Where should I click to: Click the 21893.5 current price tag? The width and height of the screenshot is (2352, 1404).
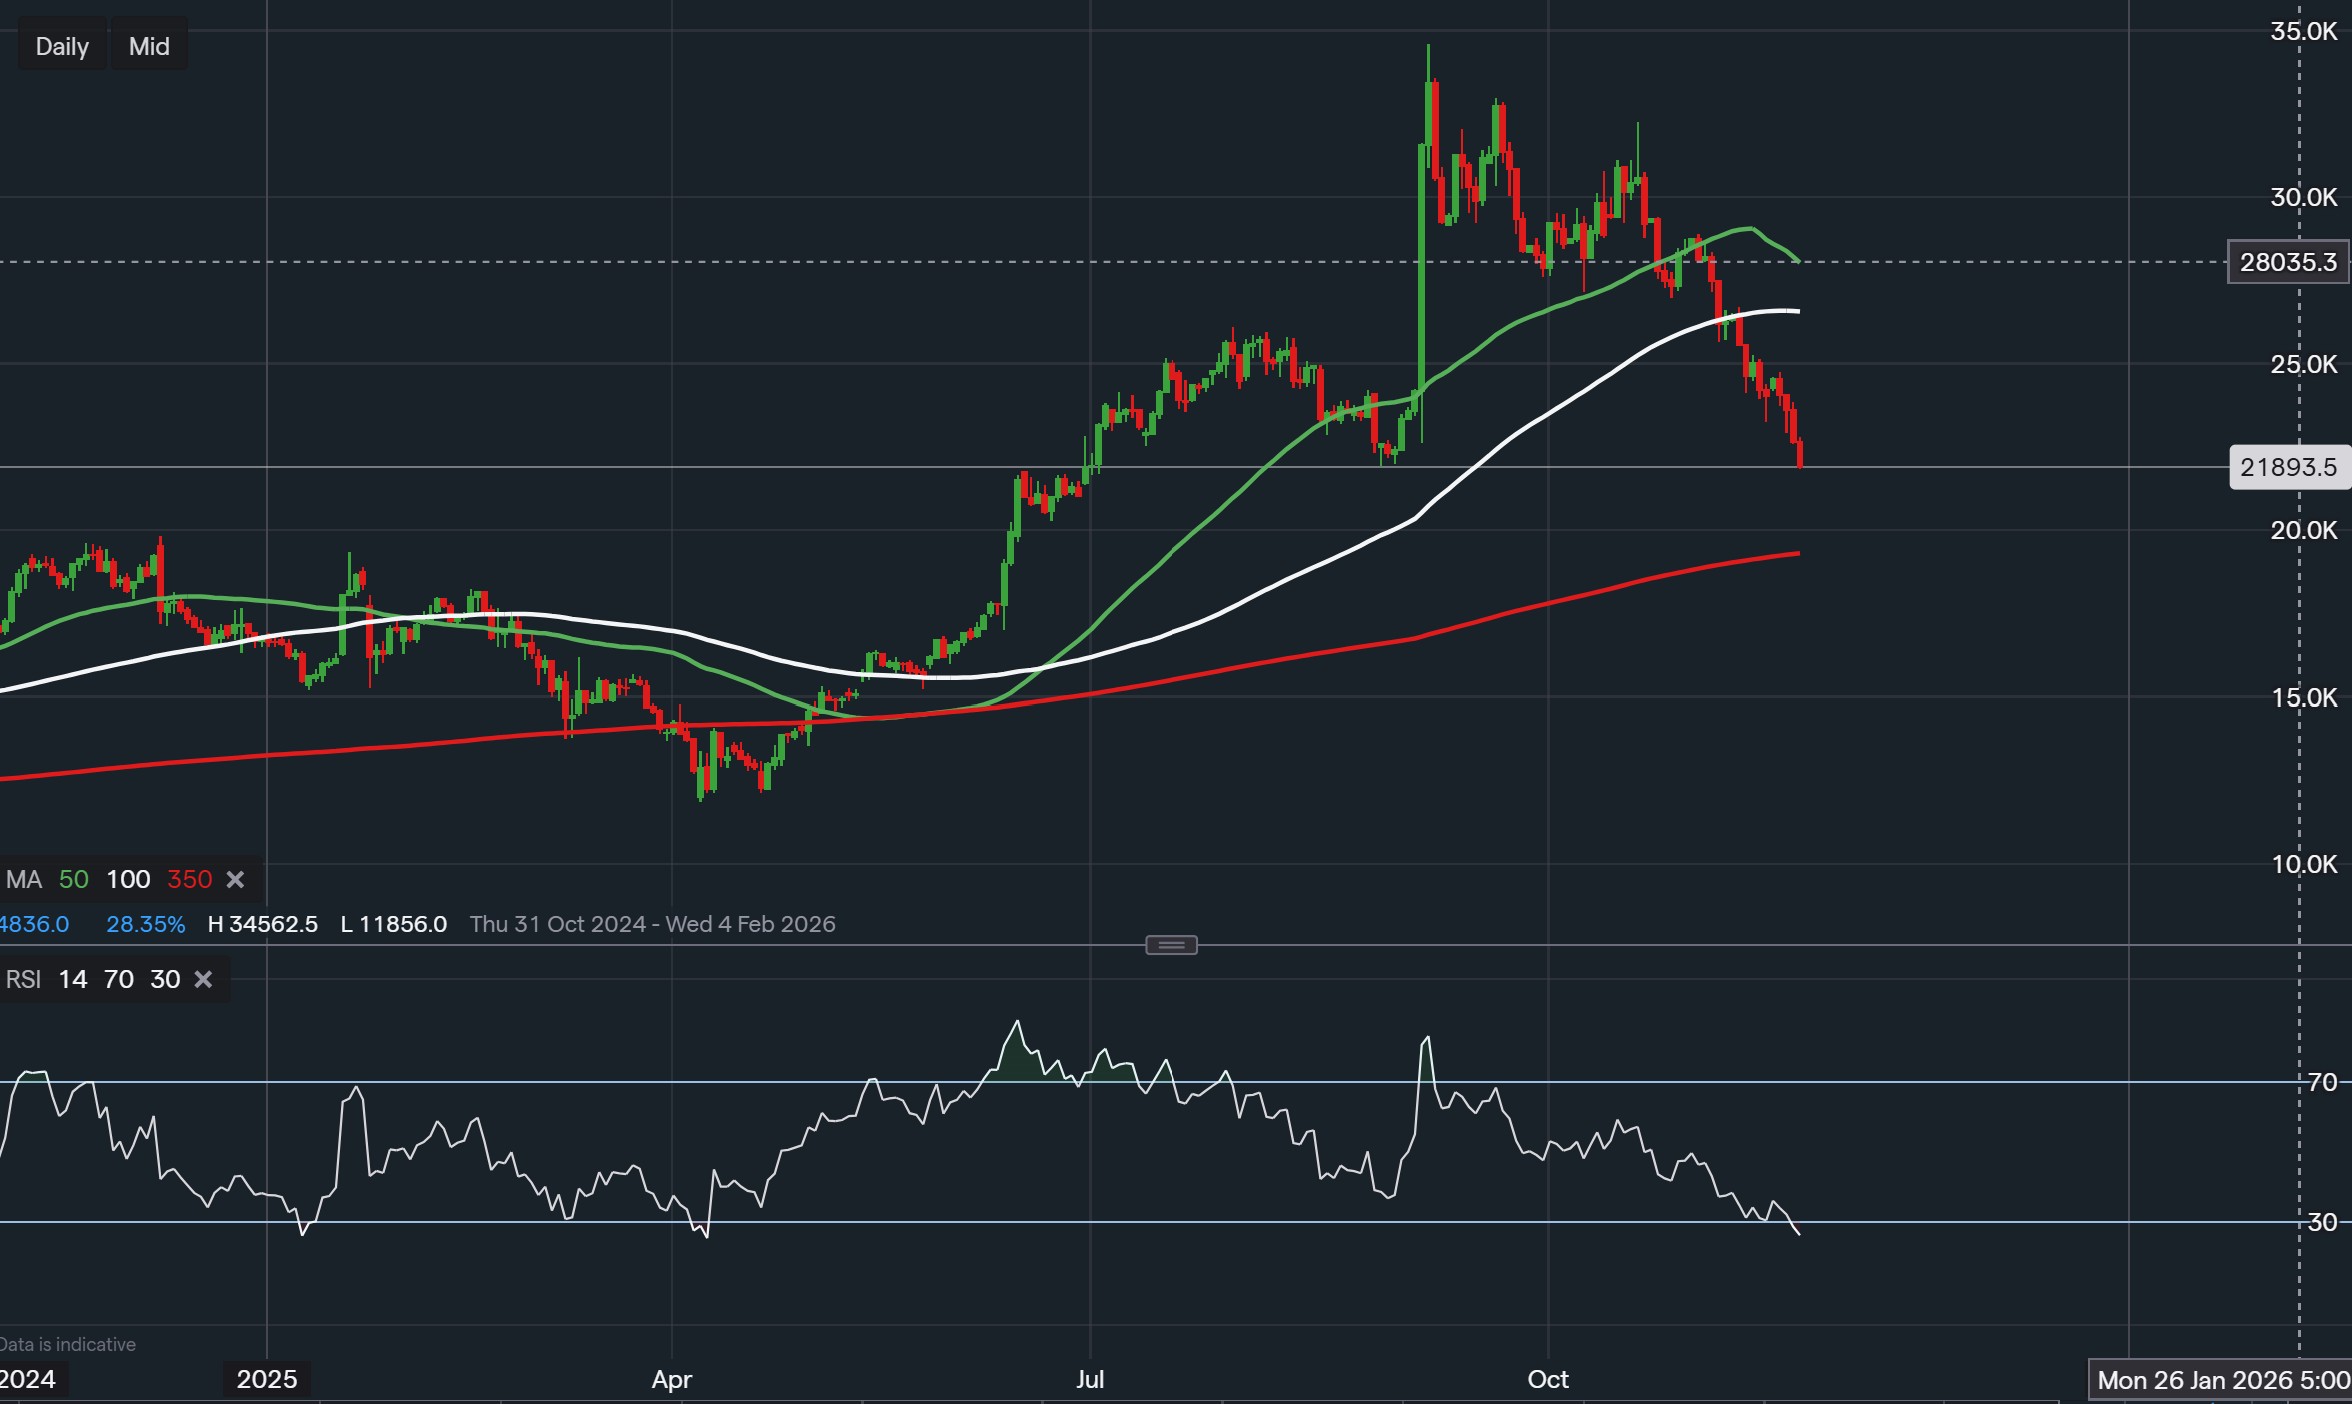click(2288, 468)
